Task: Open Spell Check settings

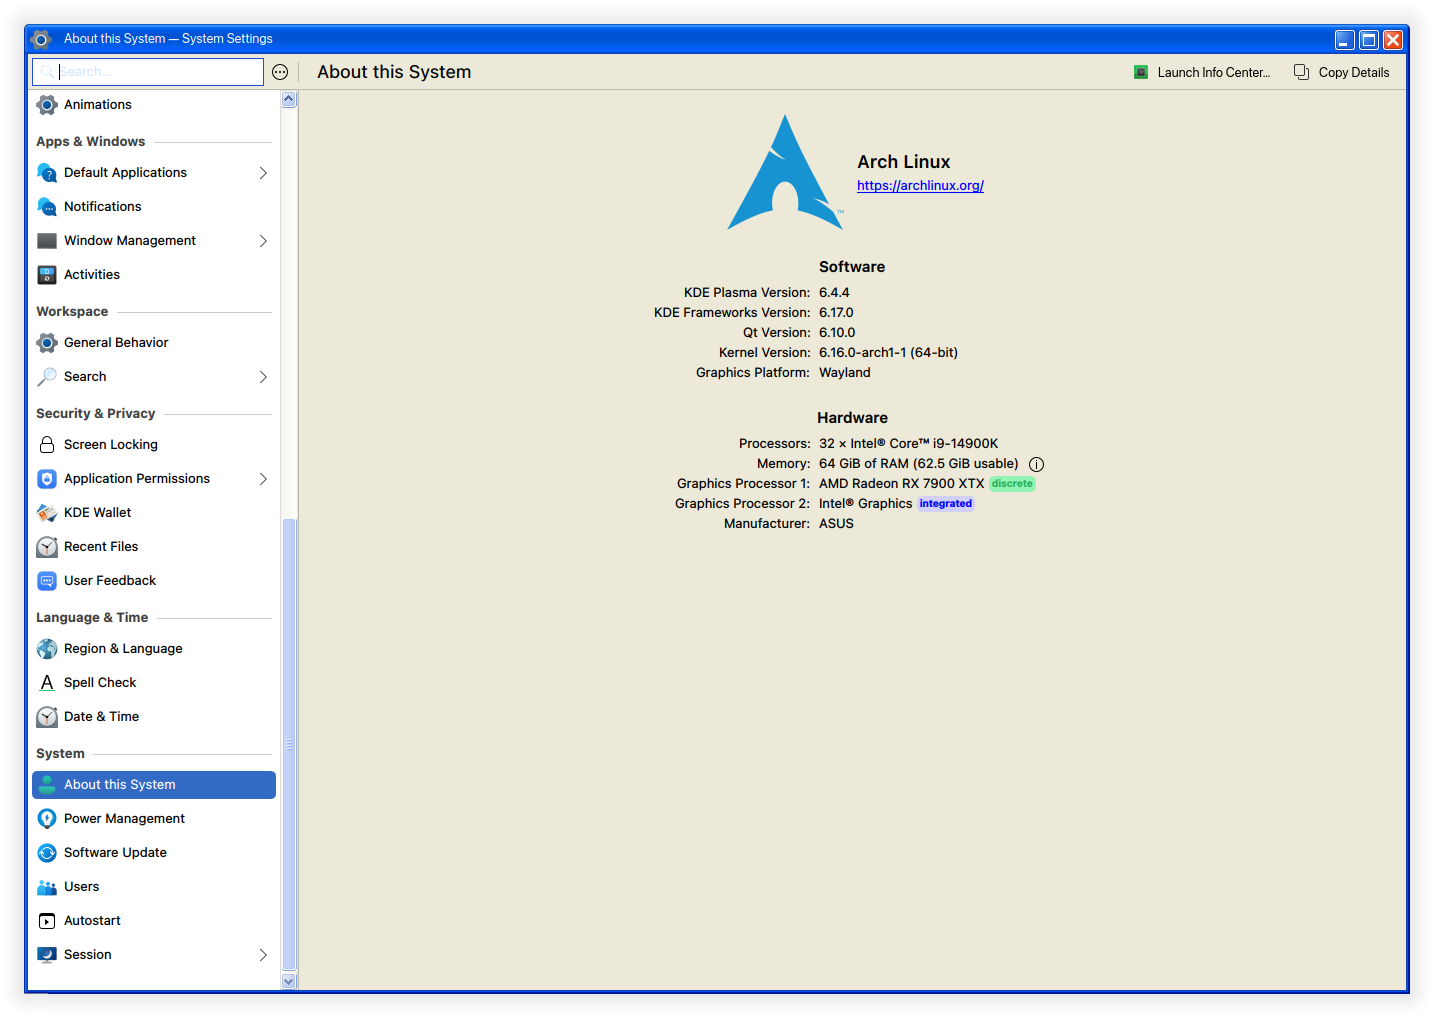Action: [x=154, y=683]
